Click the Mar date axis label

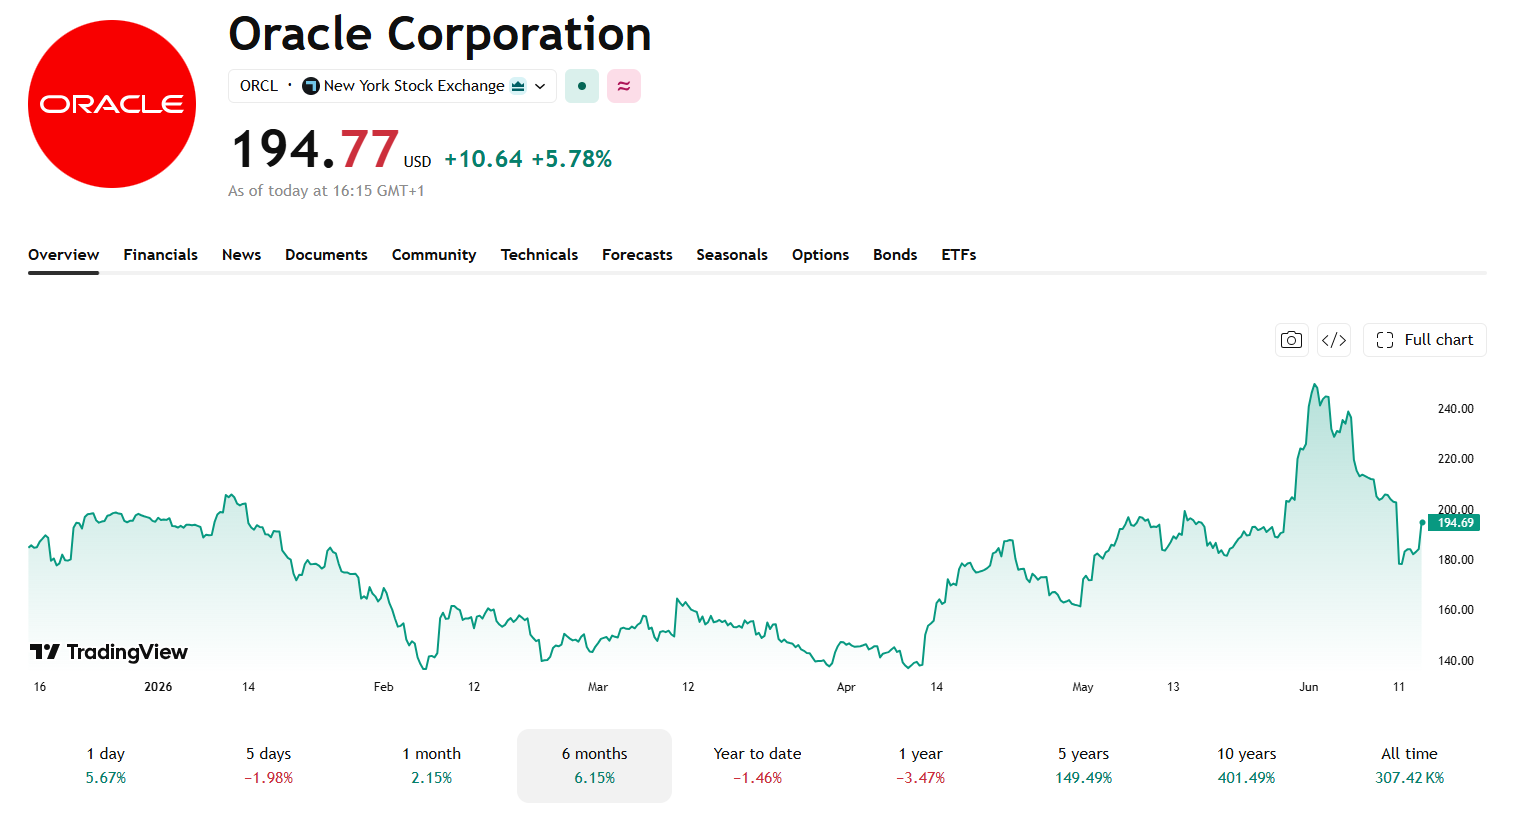click(x=598, y=687)
